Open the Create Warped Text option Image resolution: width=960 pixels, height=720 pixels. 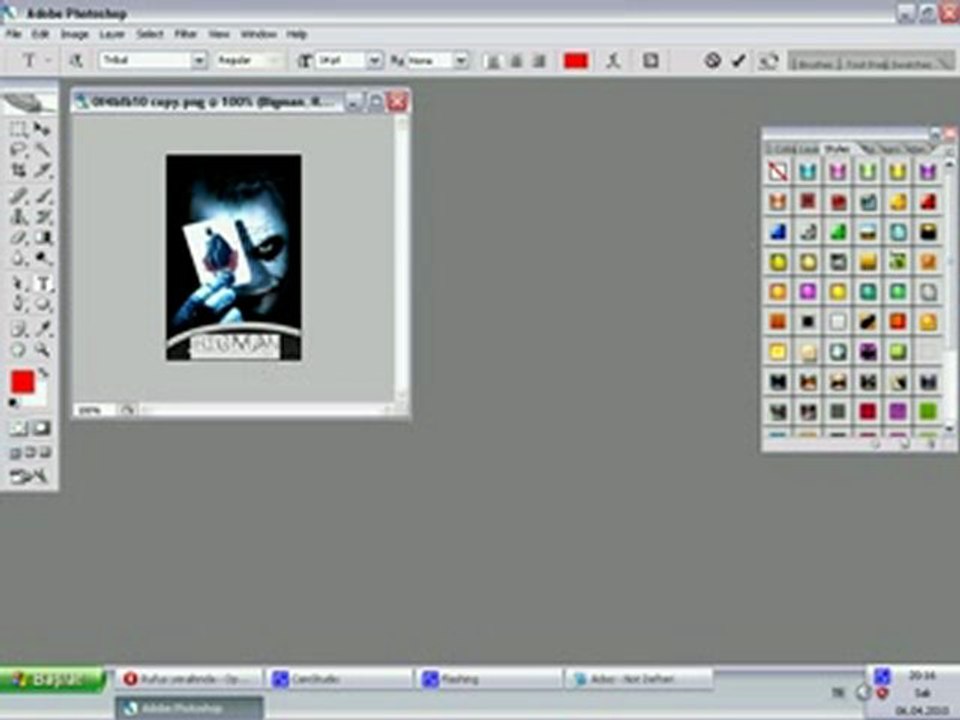coord(613,61)
